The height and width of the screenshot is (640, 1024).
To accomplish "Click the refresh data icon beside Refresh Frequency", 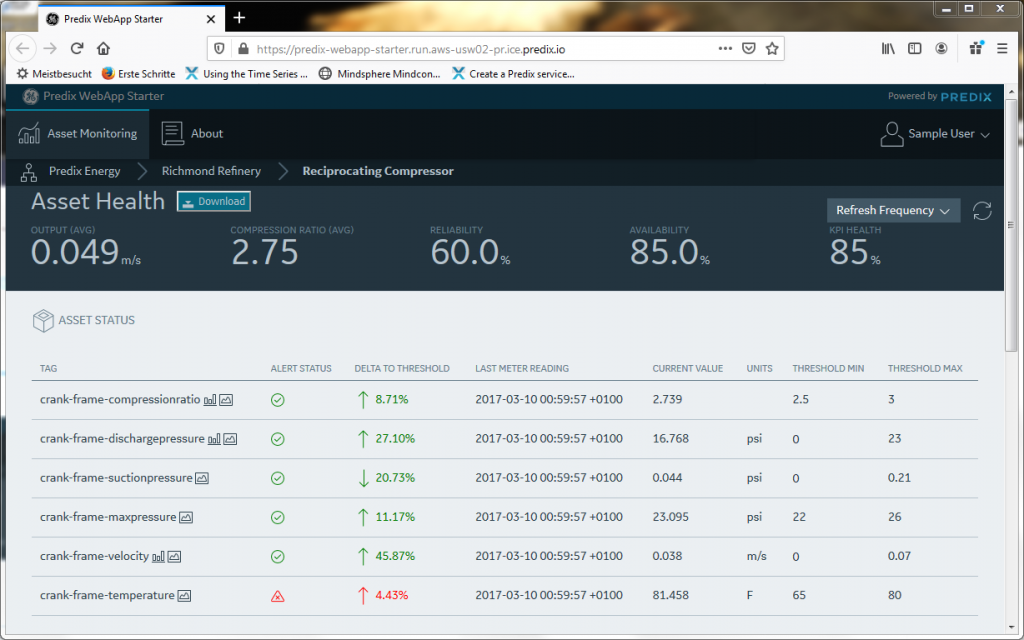I will coord(982,211).
